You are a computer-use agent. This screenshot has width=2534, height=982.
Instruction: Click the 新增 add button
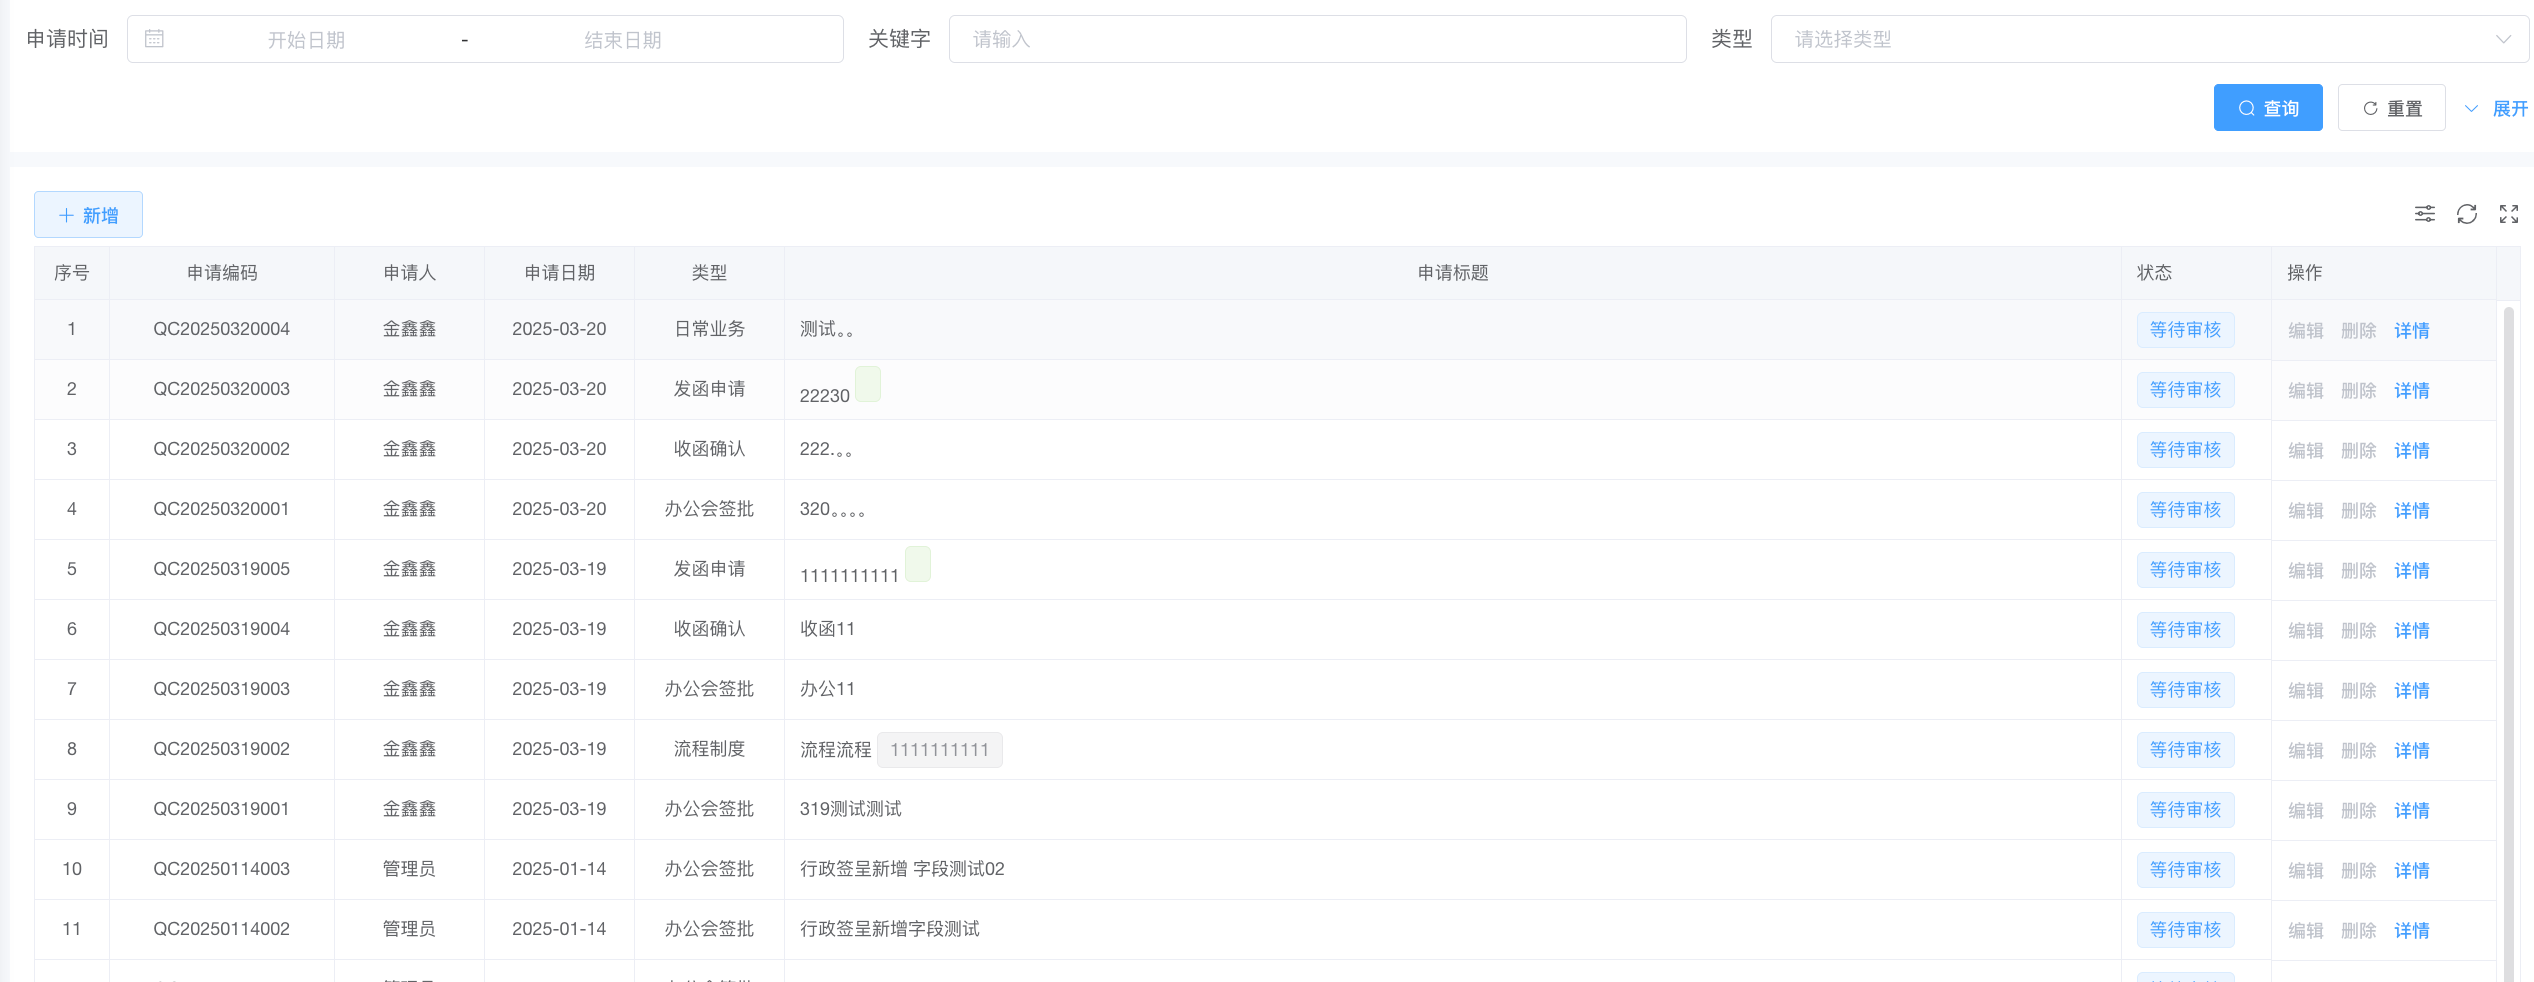[88, 215]
